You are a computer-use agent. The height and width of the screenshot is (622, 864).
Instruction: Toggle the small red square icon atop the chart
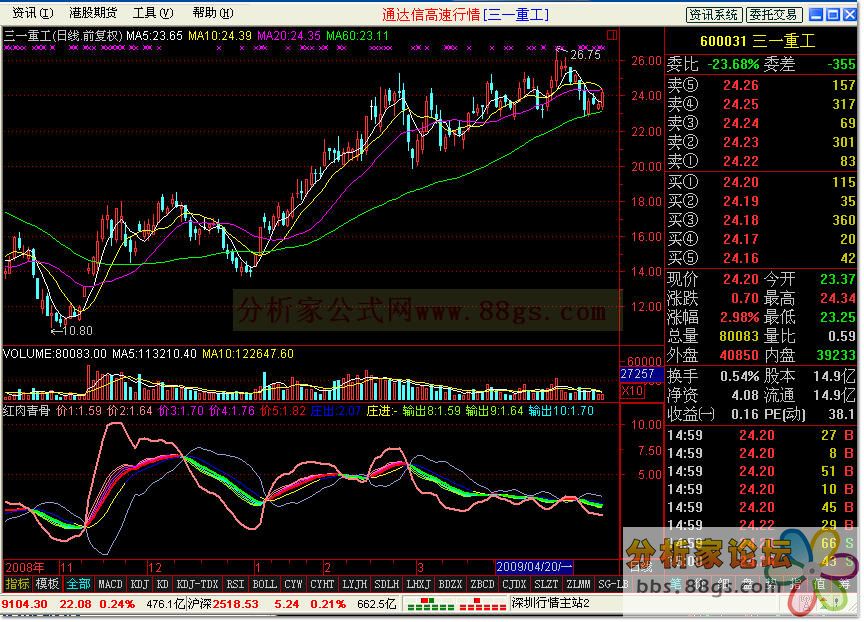click(612, 35)
